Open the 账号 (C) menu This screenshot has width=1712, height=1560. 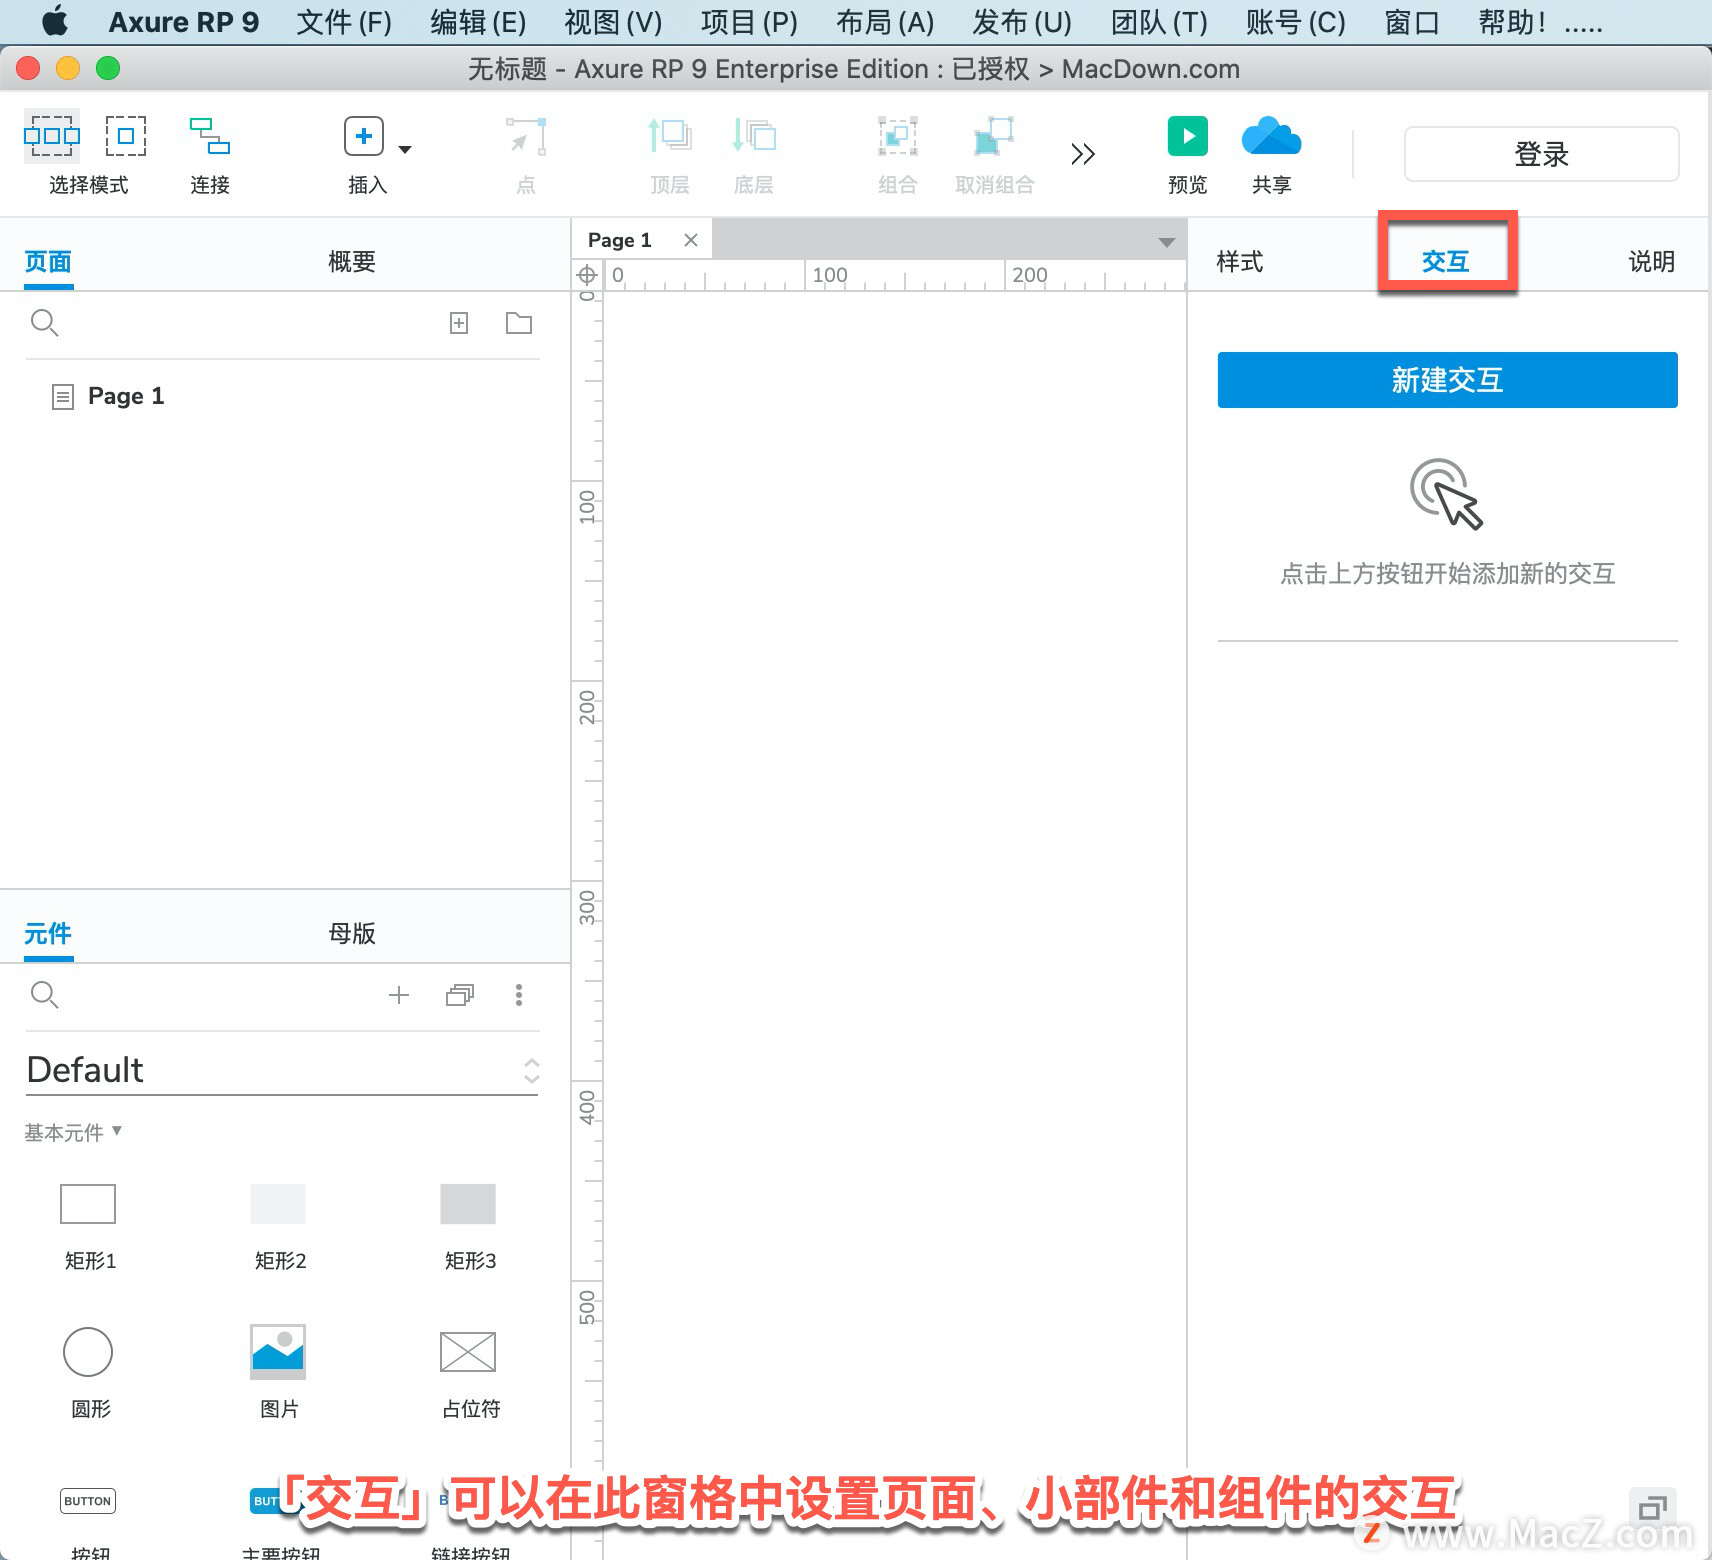coord(1296,22)
